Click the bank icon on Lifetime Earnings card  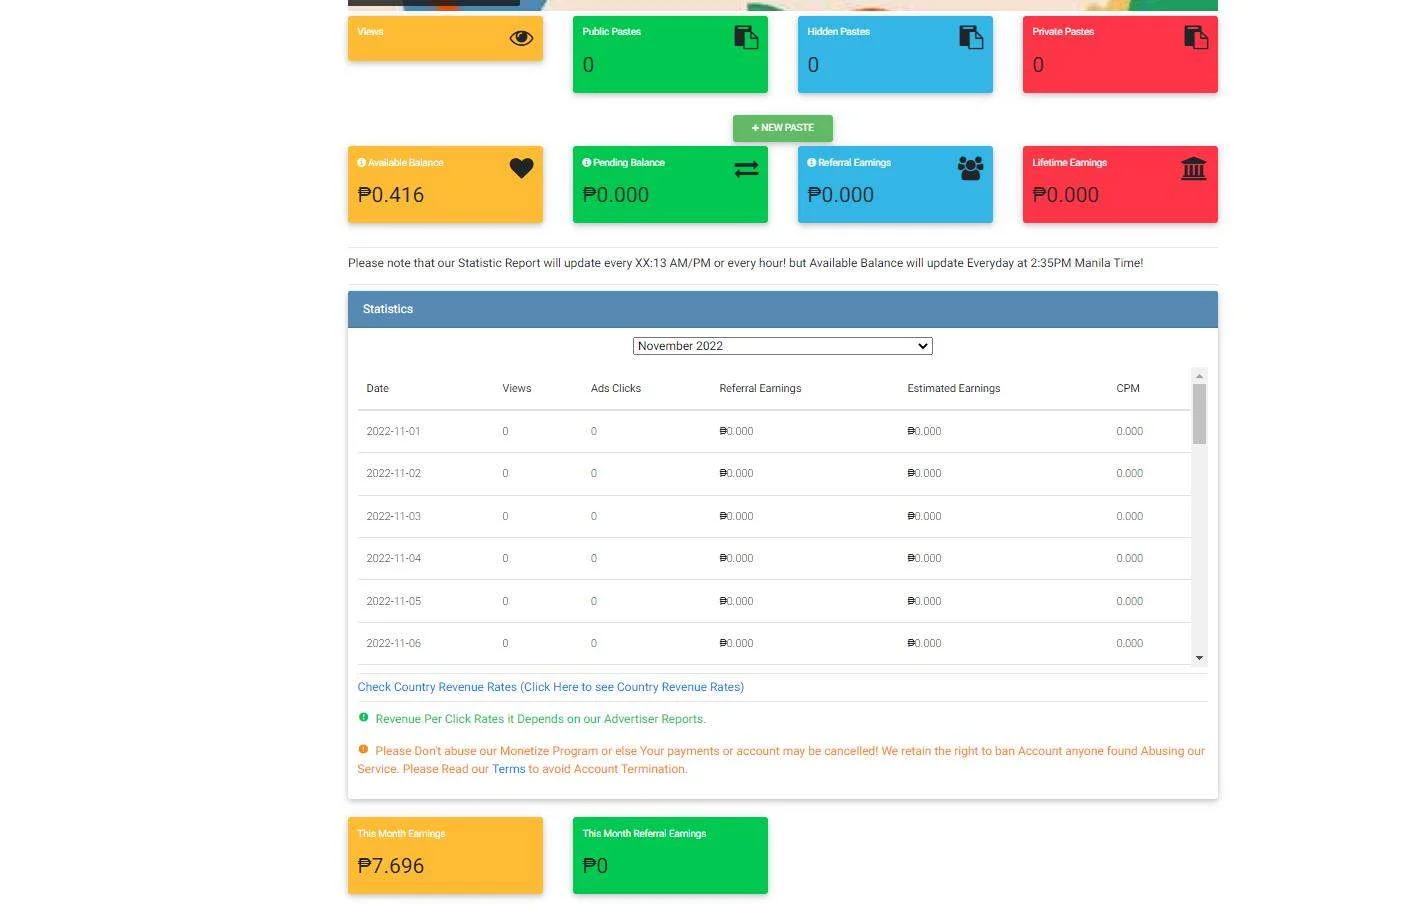point(1194,168)
